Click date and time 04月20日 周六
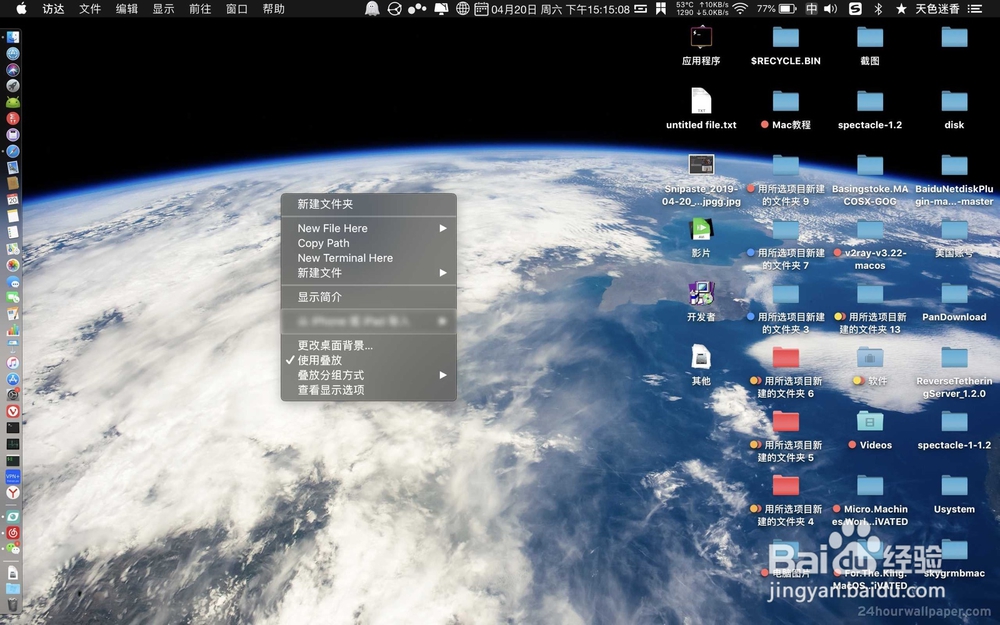The image size is (1000, 625). (560, 9)
